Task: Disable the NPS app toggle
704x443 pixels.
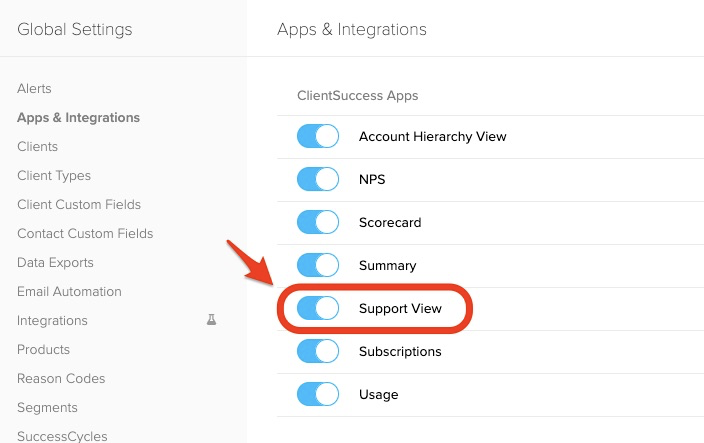Action: [318, 179]
